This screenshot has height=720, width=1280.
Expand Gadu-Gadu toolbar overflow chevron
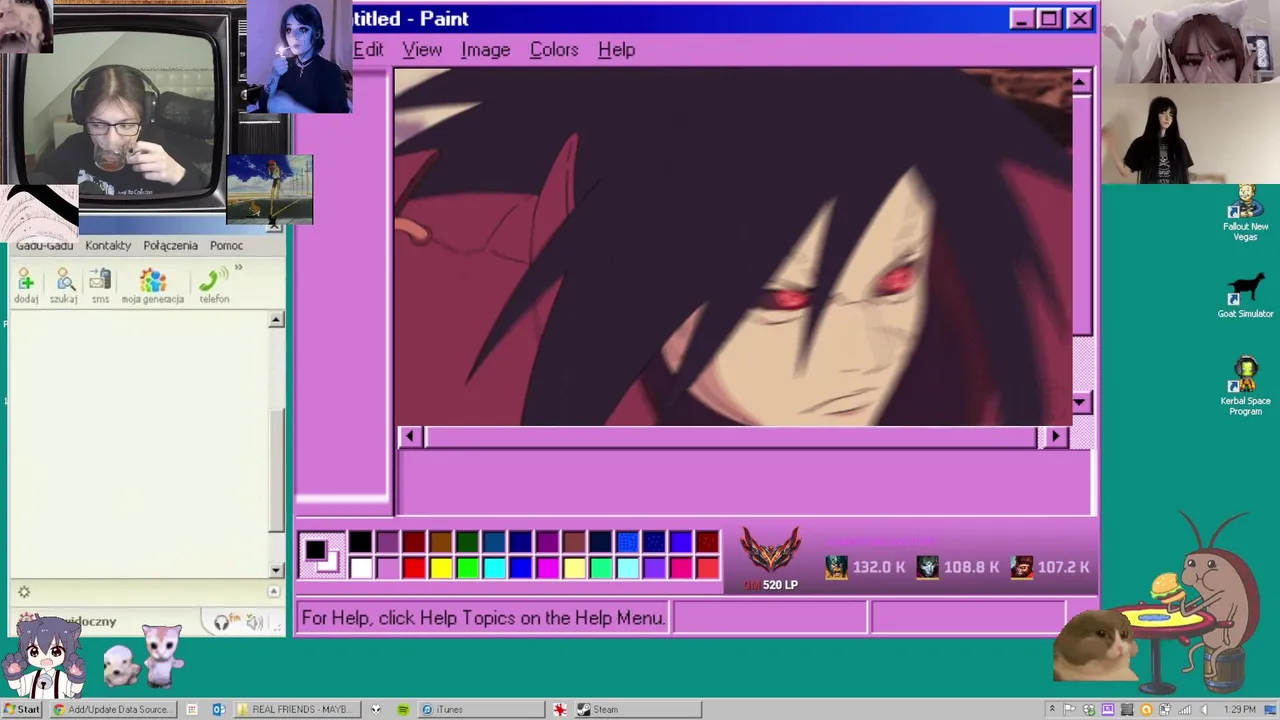pos(238,268)
